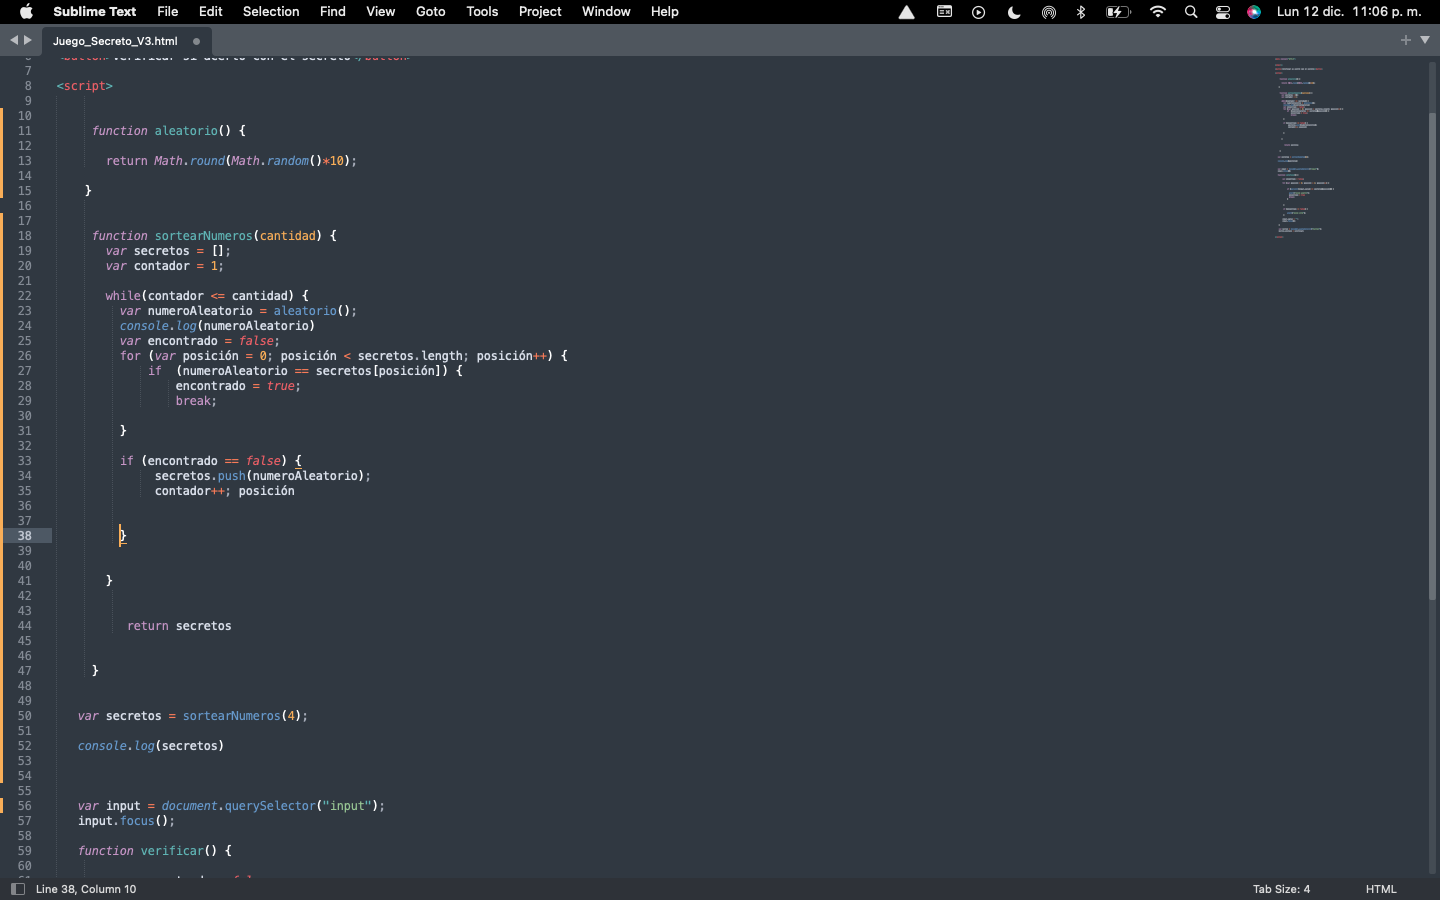
Task: Click 'console.log(secretos)' on line 52
Action: (151, 746)
